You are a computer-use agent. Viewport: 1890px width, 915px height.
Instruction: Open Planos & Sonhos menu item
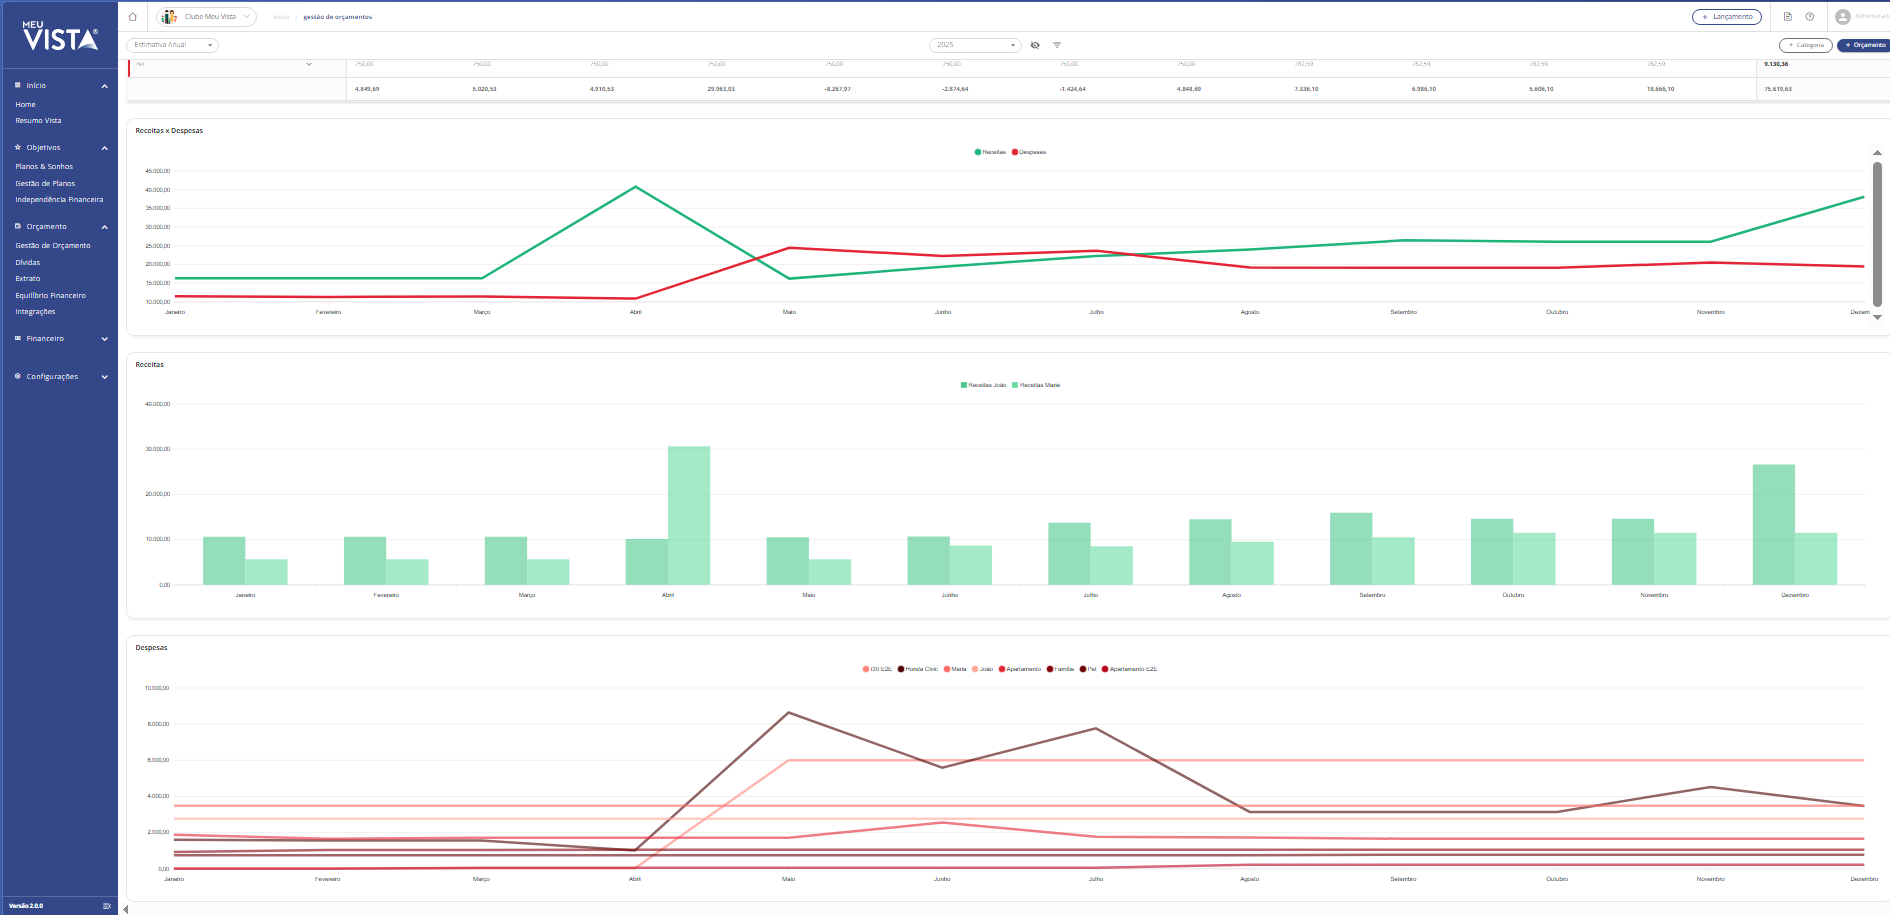point(44,167)
